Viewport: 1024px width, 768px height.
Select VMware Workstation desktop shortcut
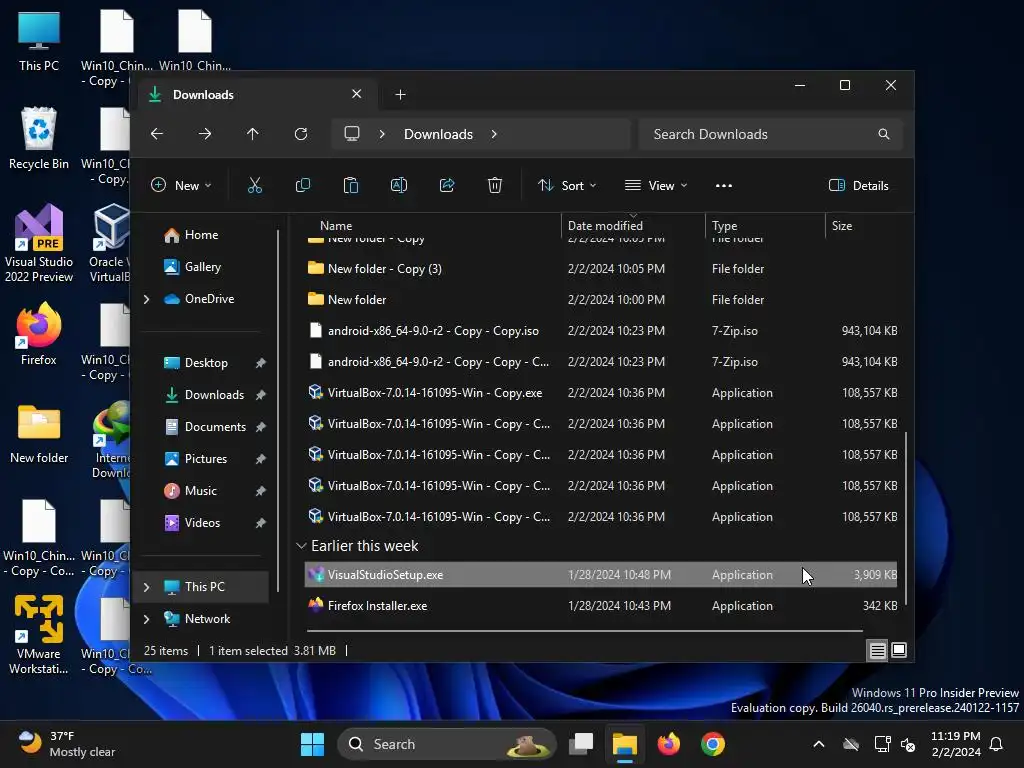pos(39,635)
